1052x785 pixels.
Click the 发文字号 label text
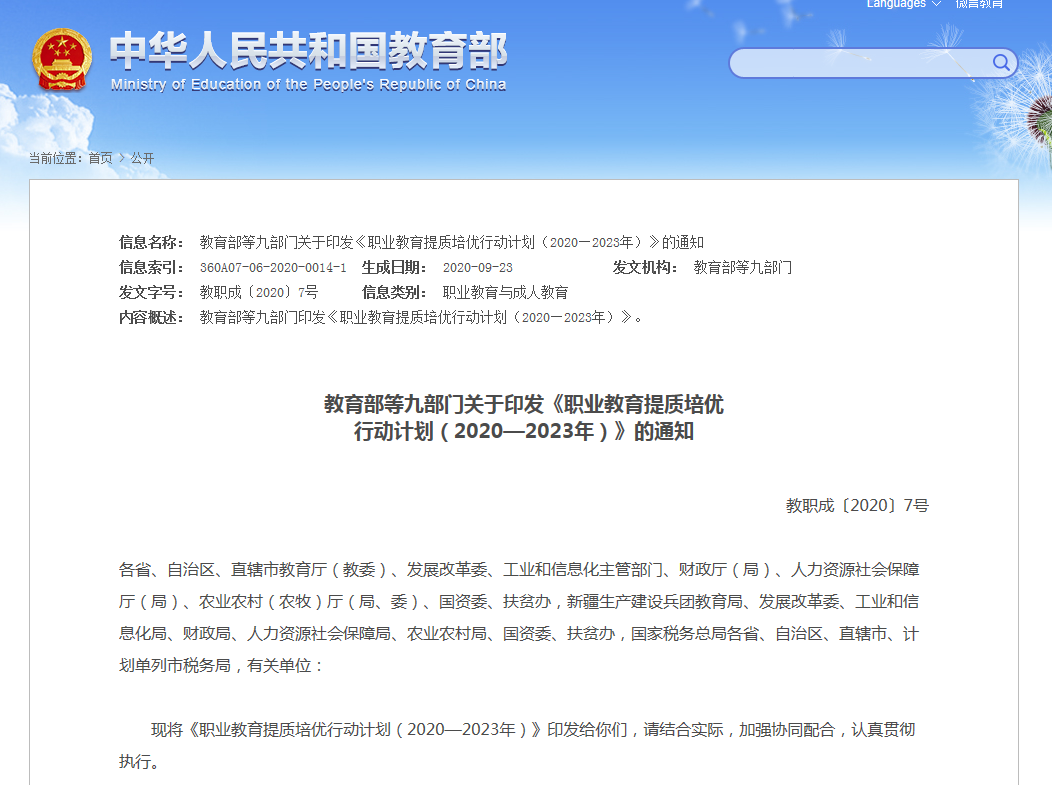point(151,292)
